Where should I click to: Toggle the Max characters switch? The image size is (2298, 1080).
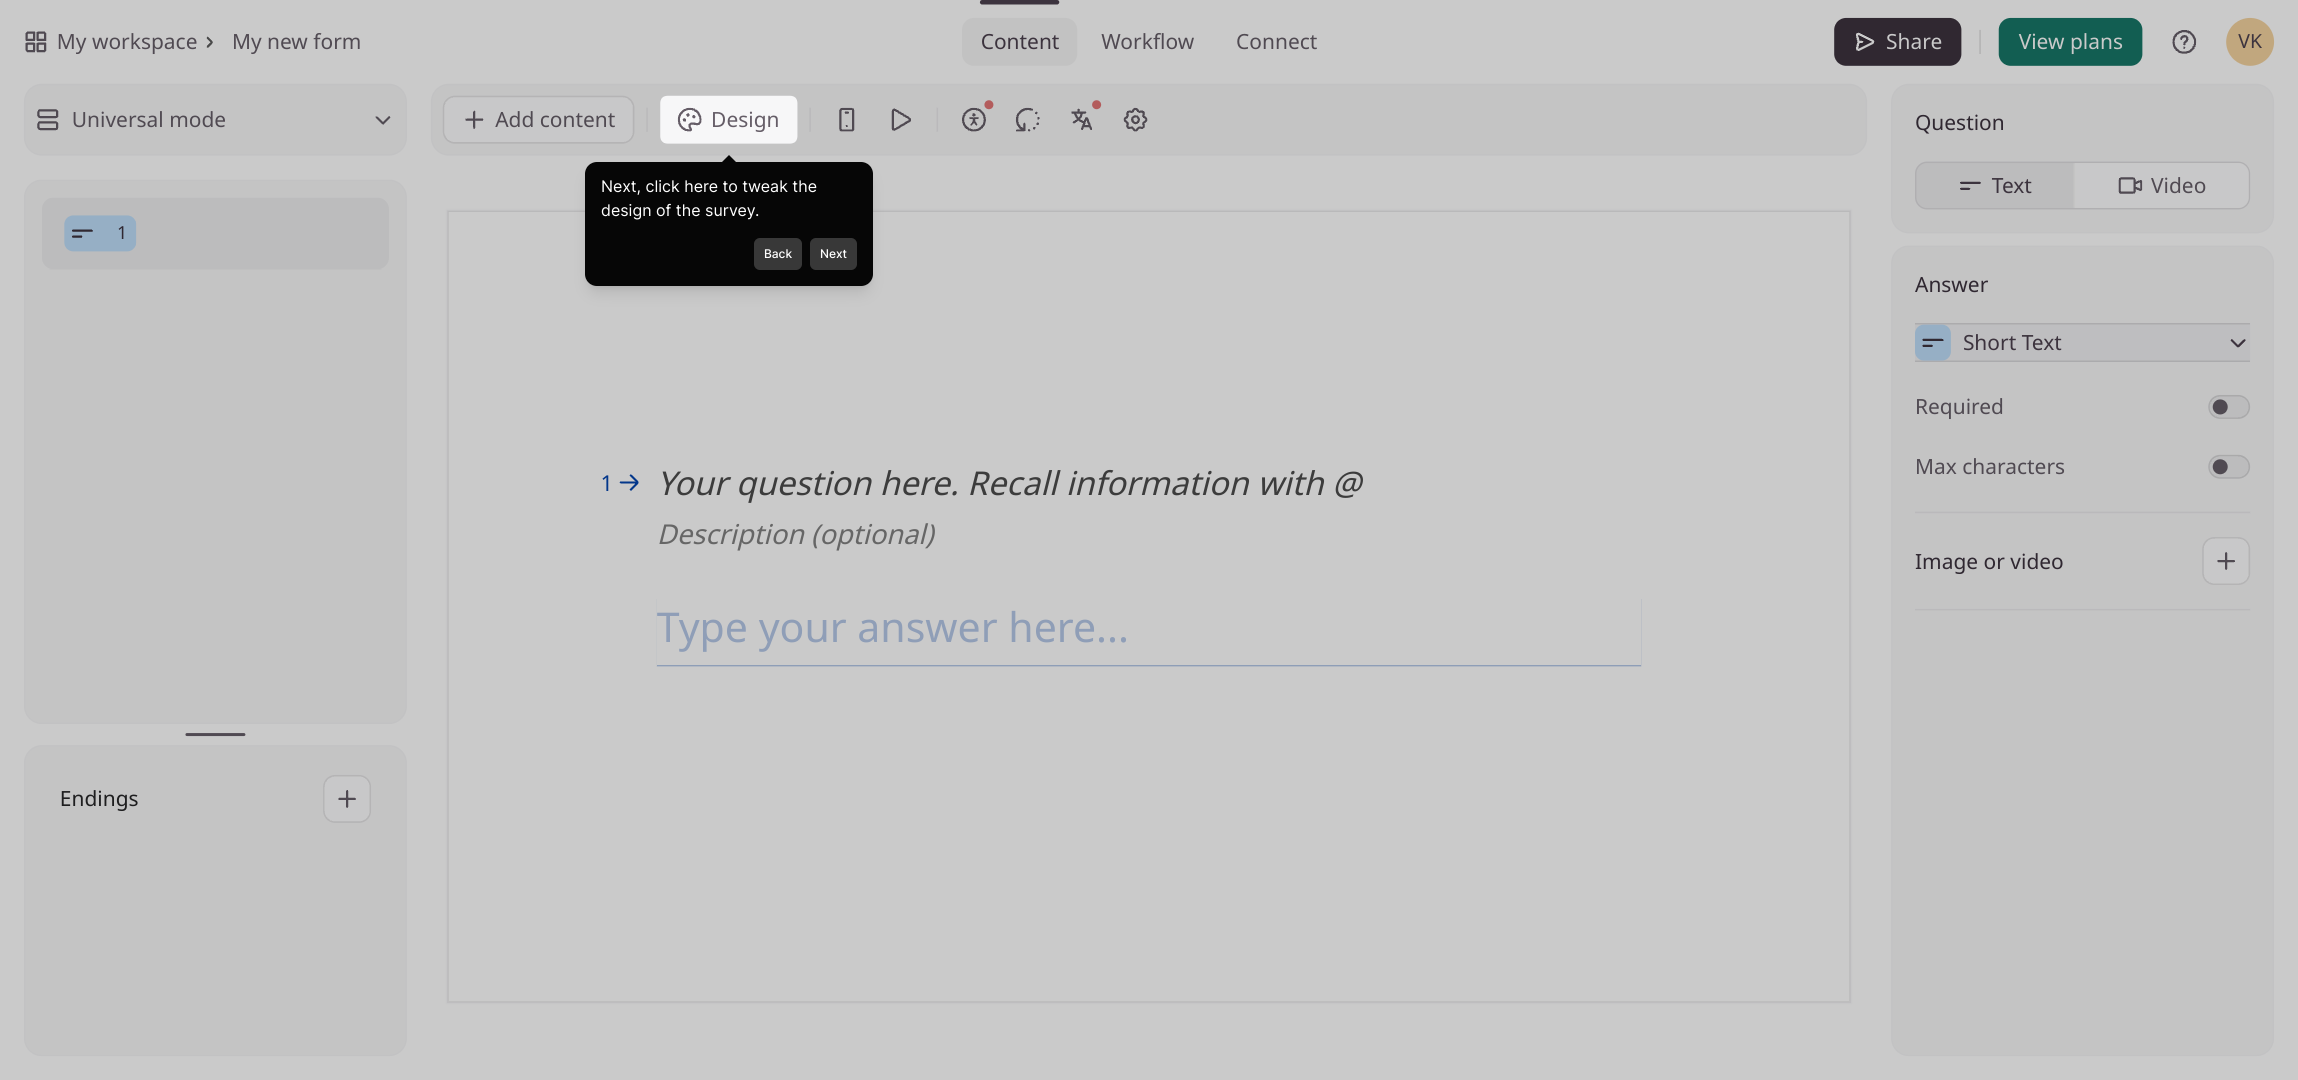click(2229, 467)
